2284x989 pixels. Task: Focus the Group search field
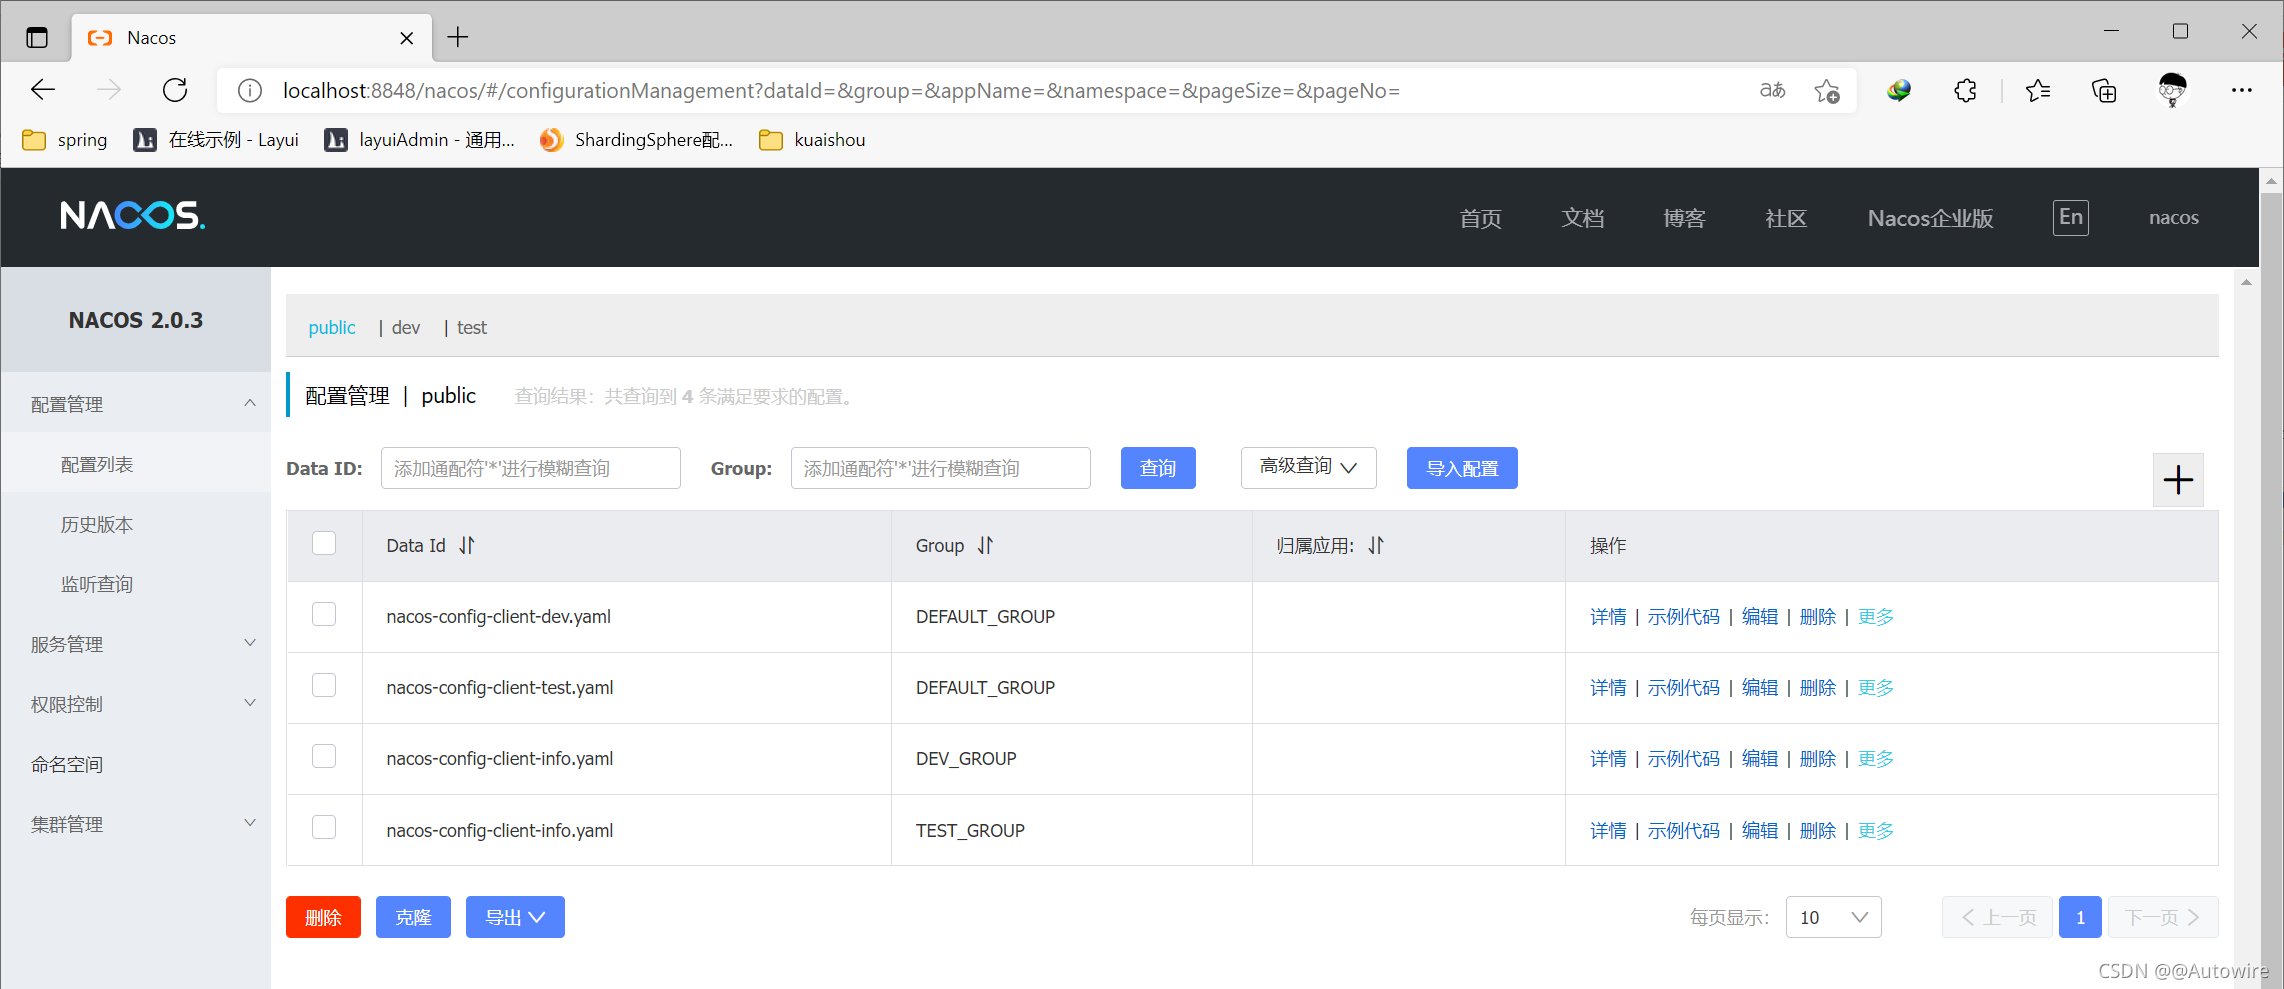point(941,468)
